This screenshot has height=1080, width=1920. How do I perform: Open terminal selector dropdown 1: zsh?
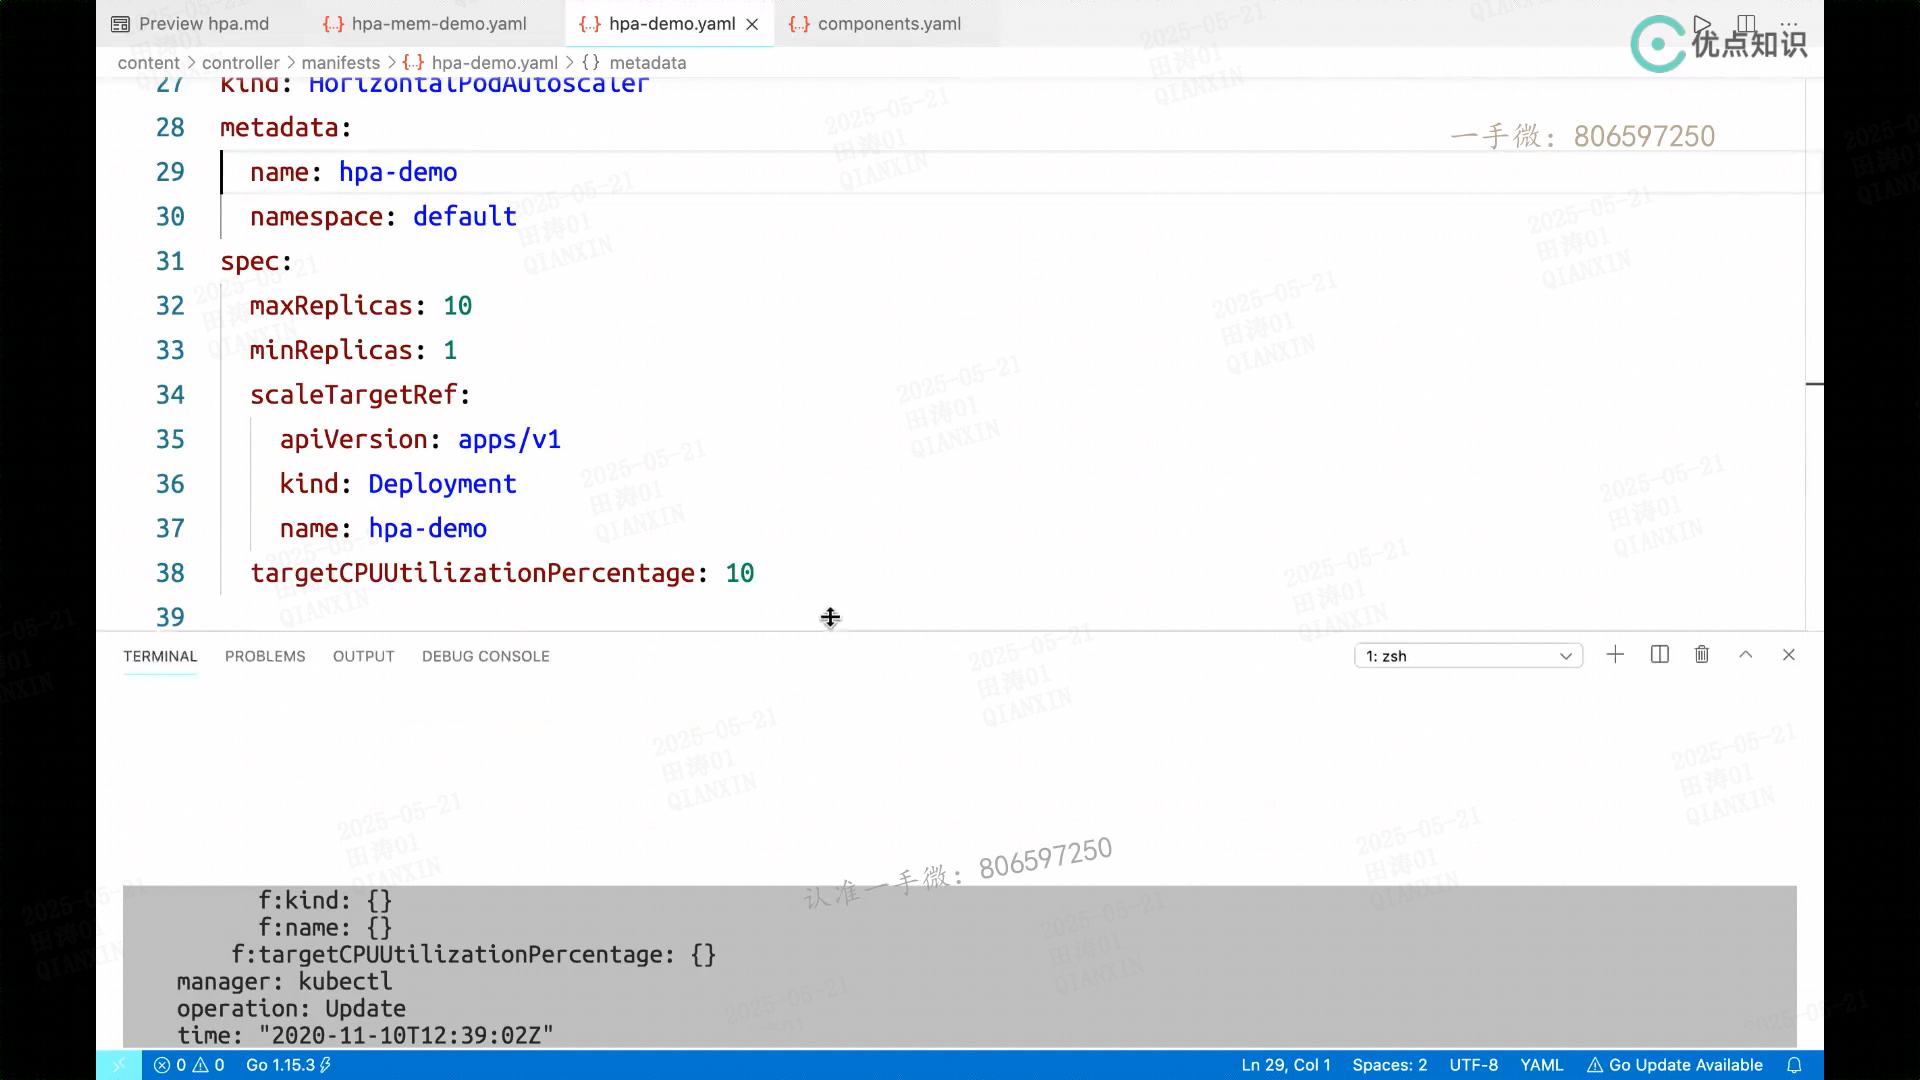[x=1467, y=656]
